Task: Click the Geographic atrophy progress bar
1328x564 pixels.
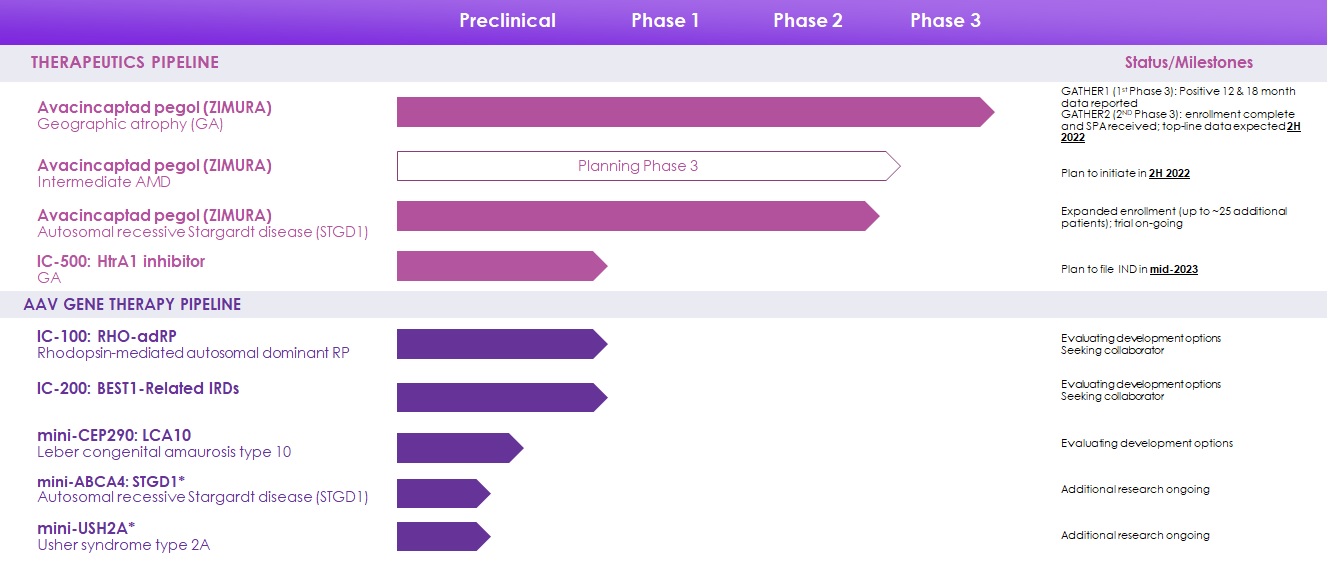Action: pos(690,112)
